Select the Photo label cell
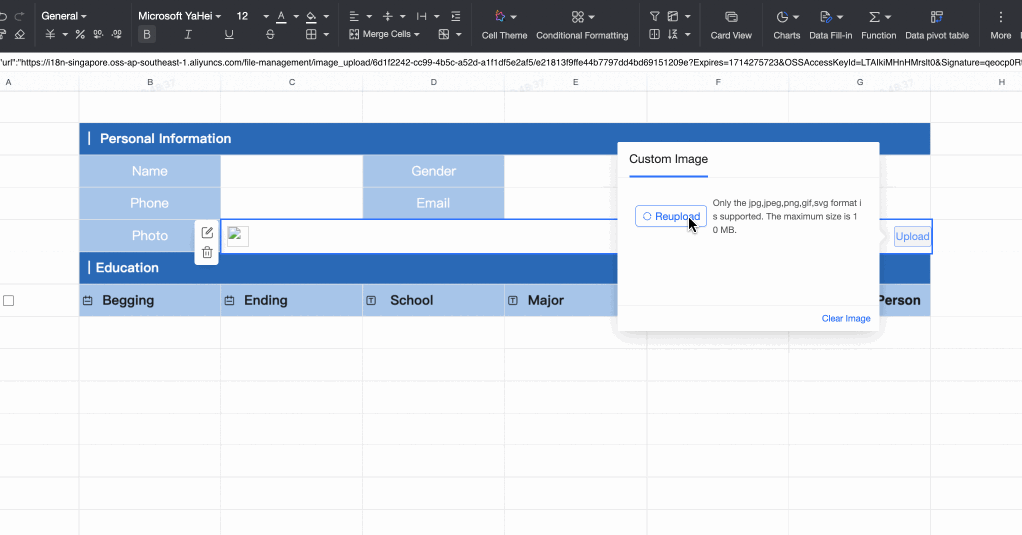 (150, 235)
